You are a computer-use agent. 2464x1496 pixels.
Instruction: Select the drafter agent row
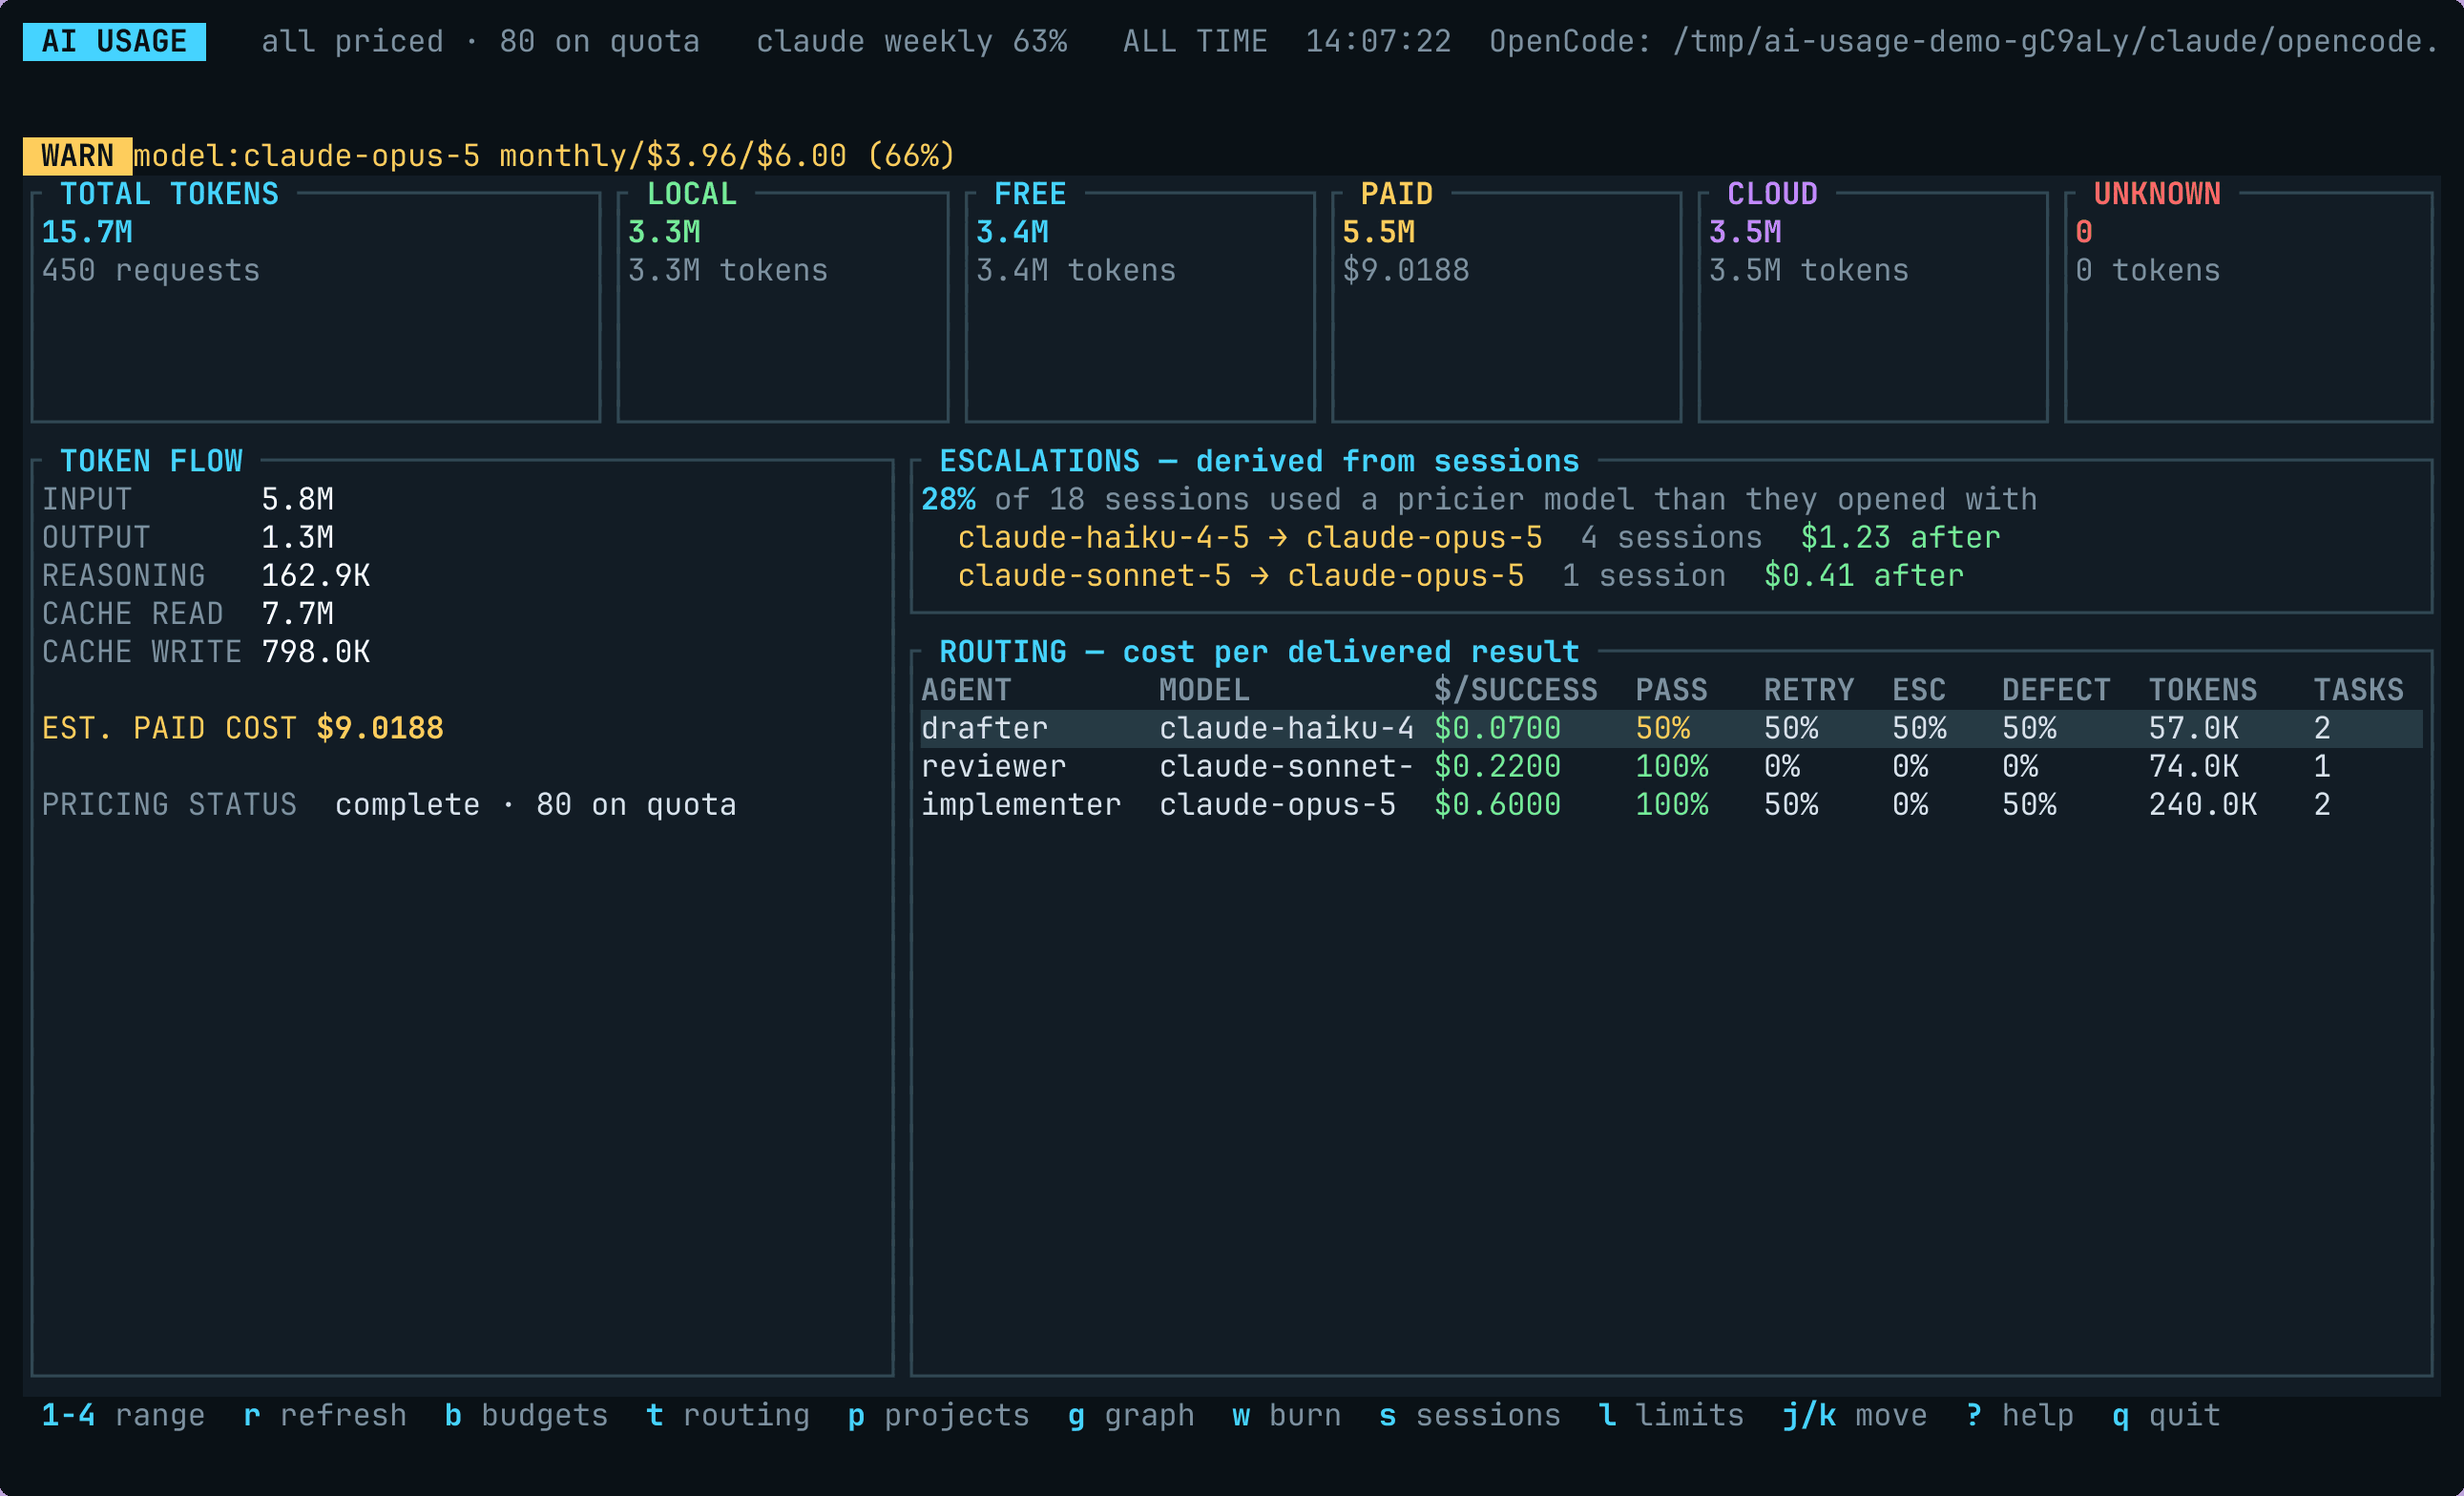(x=1671, y=728)
